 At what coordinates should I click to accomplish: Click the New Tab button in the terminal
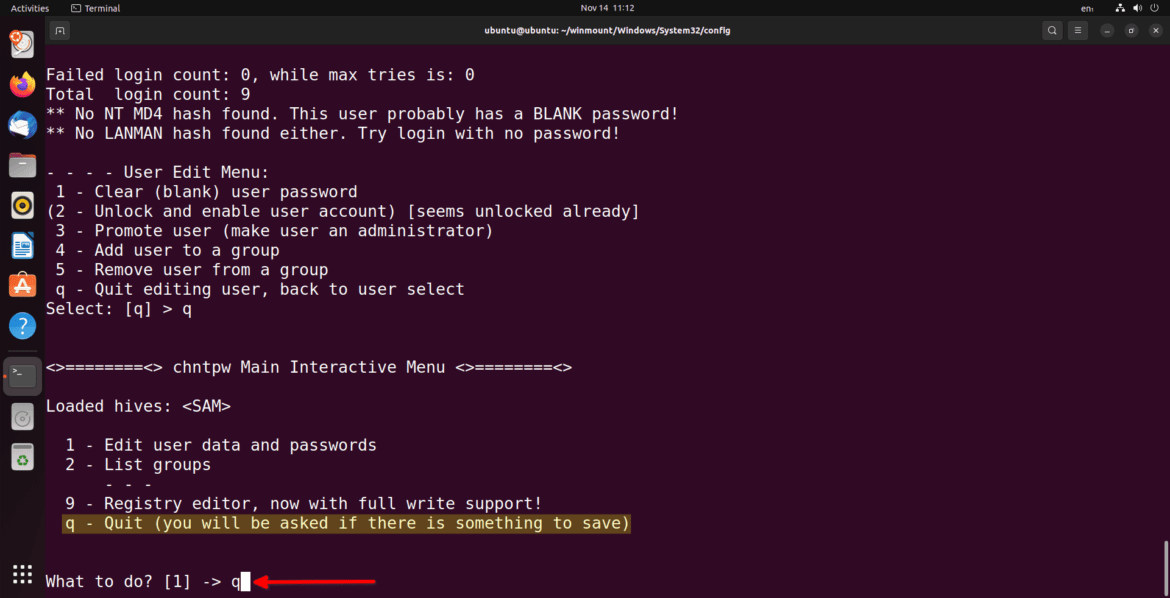(60, 30)
